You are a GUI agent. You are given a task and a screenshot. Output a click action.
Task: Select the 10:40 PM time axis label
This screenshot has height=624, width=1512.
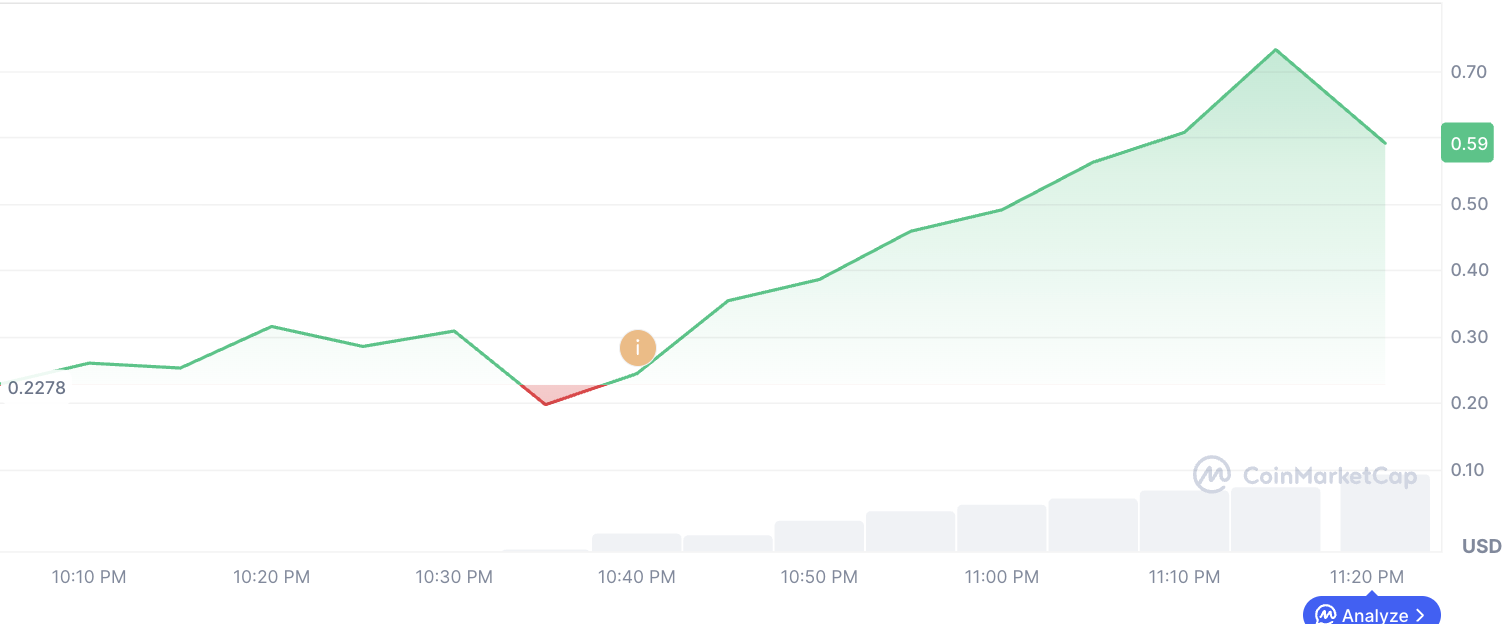tap(637, 577)
